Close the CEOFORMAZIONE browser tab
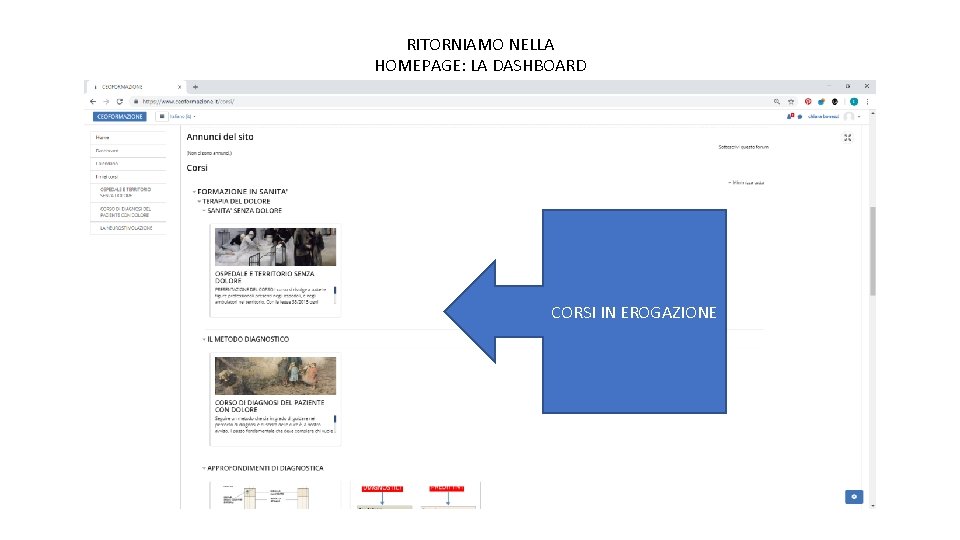 tap(179, 87)
